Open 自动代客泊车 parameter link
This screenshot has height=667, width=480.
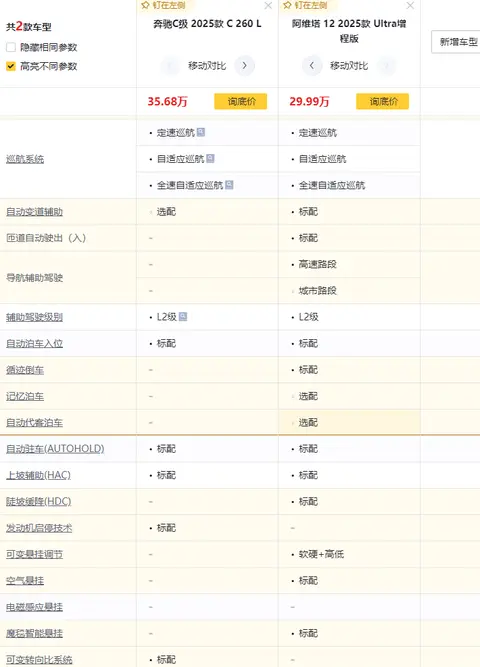(34, 423)
